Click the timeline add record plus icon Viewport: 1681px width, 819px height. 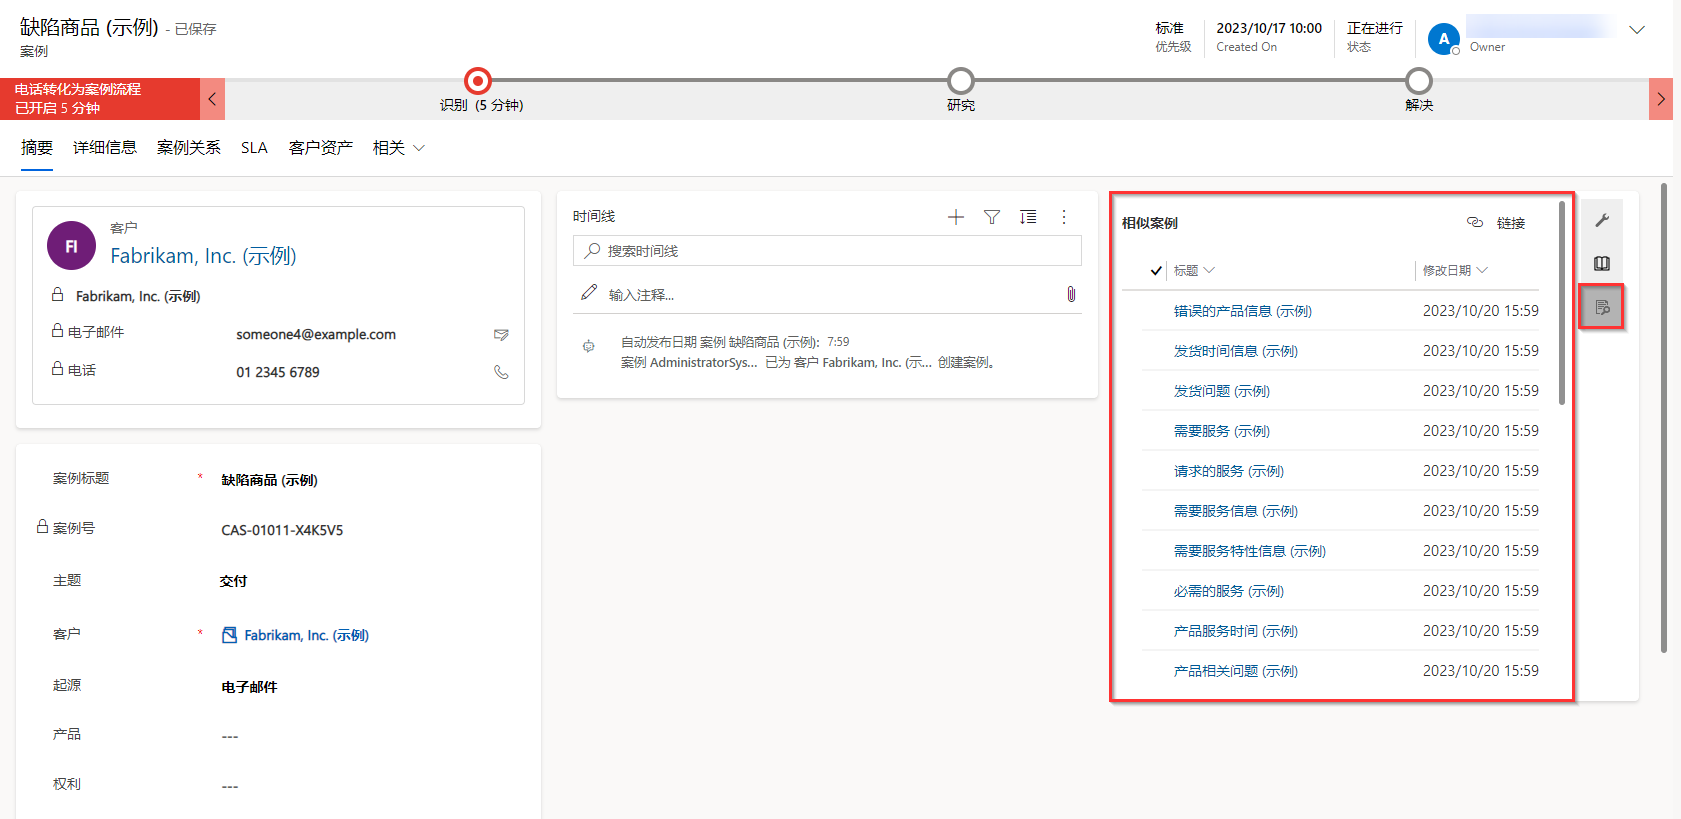click(956, 217)
